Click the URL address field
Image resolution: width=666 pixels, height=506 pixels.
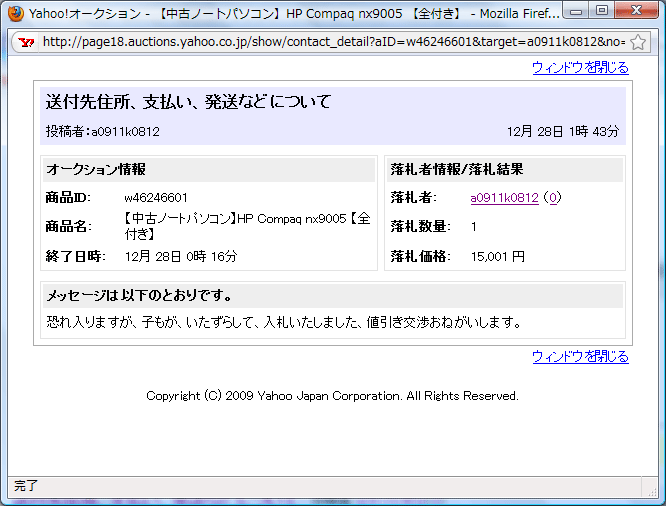tap(334, 42)
